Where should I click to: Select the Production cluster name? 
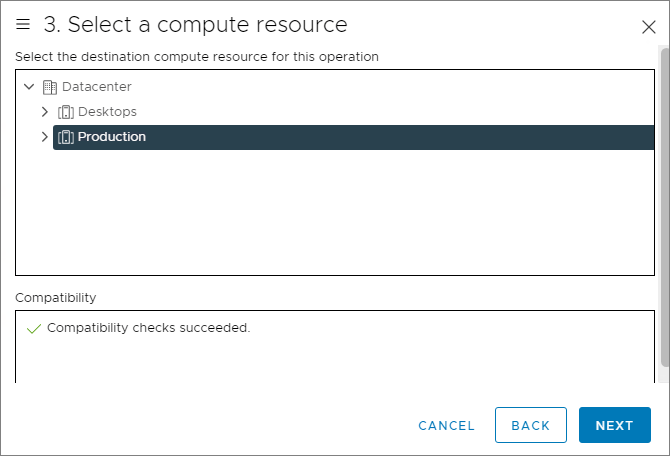pyautogui.click(x=112, y=137)
